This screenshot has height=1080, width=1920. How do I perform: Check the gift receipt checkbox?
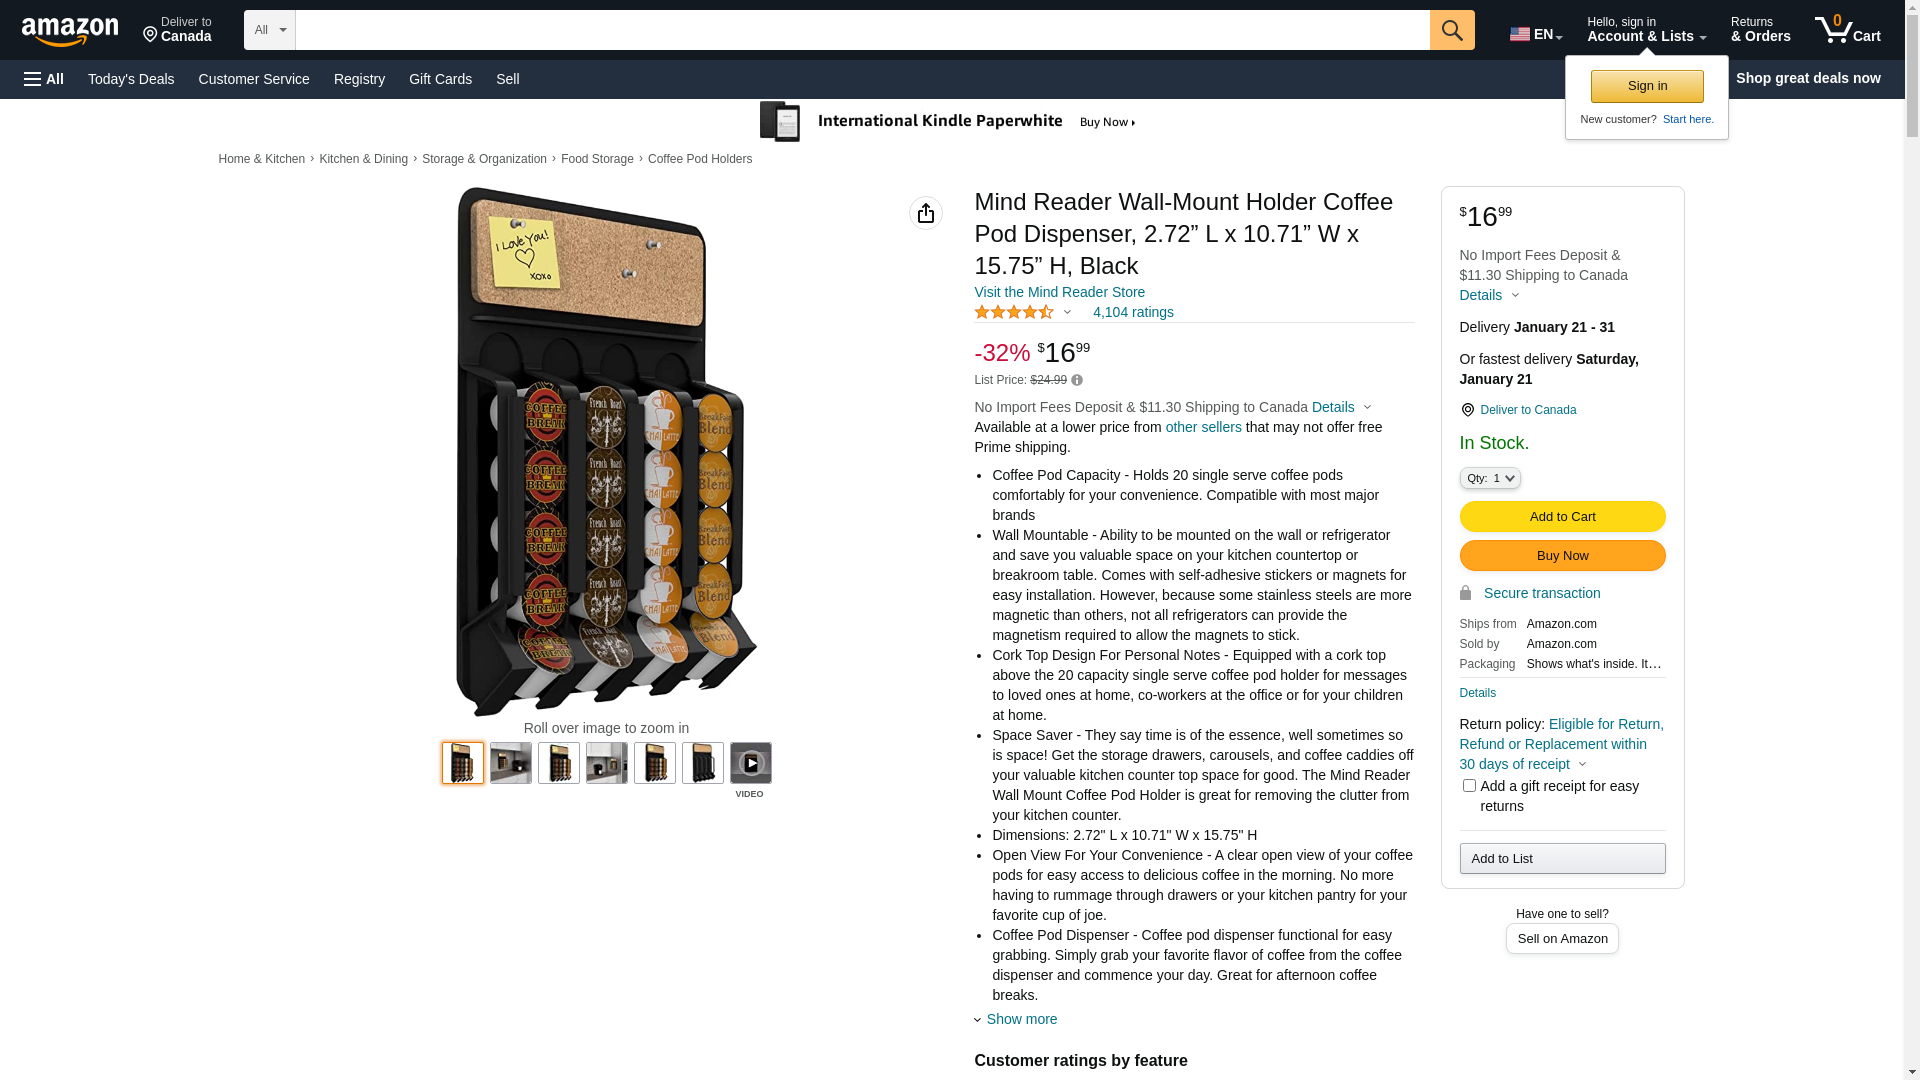coord(1469,786)
